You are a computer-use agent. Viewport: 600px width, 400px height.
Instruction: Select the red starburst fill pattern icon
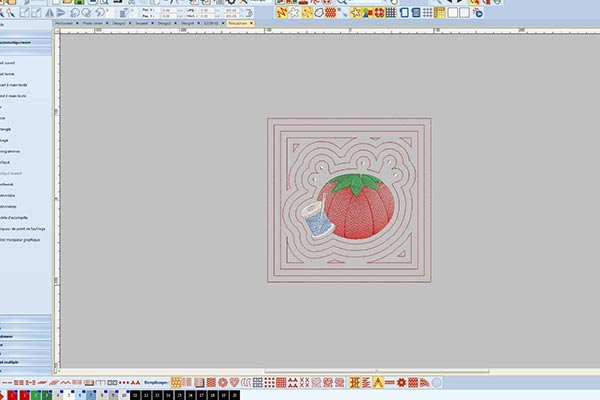[x=398, y=382]
